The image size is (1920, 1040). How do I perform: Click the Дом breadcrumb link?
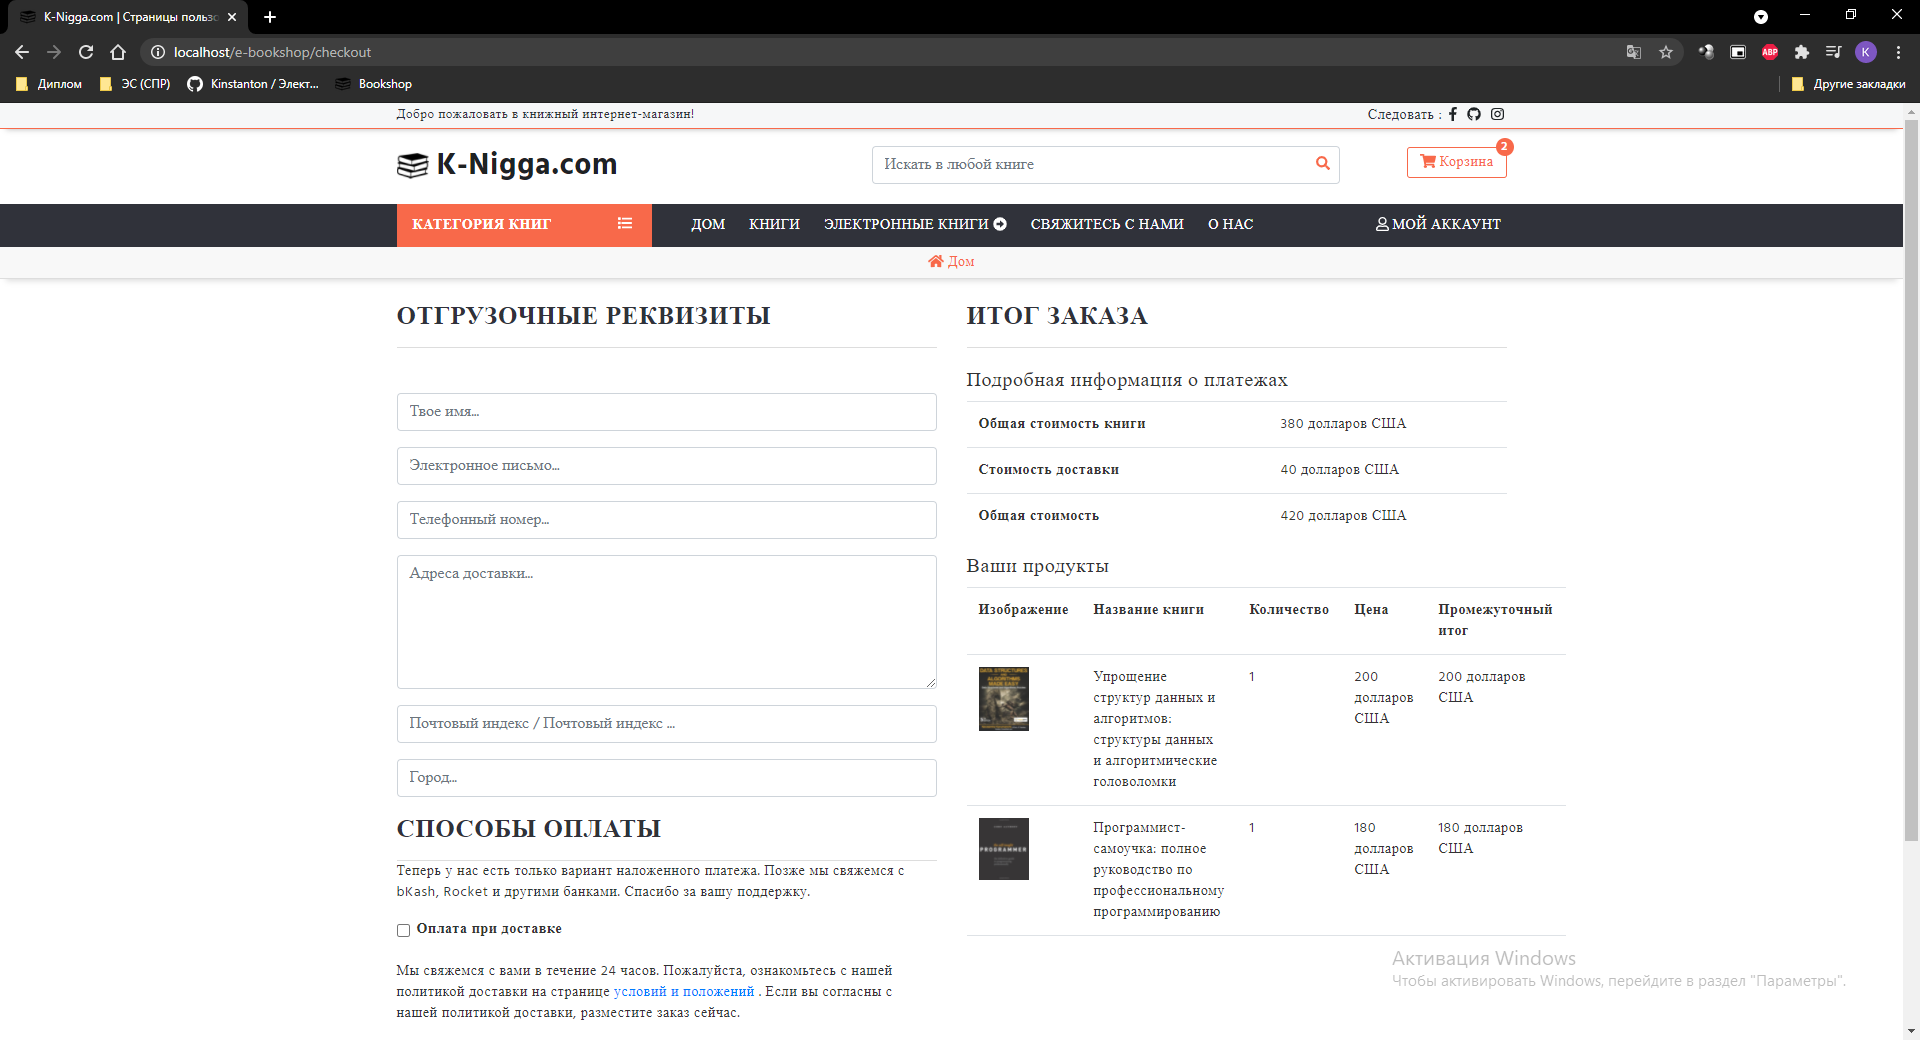pyautogui.click(x=961, y=261)
